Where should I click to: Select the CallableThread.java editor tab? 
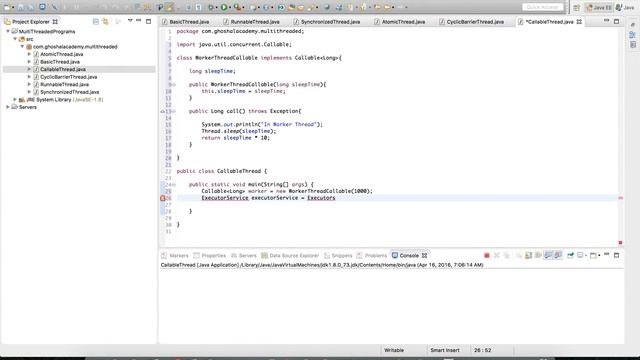pyautogui.click(x=549, y=22)
